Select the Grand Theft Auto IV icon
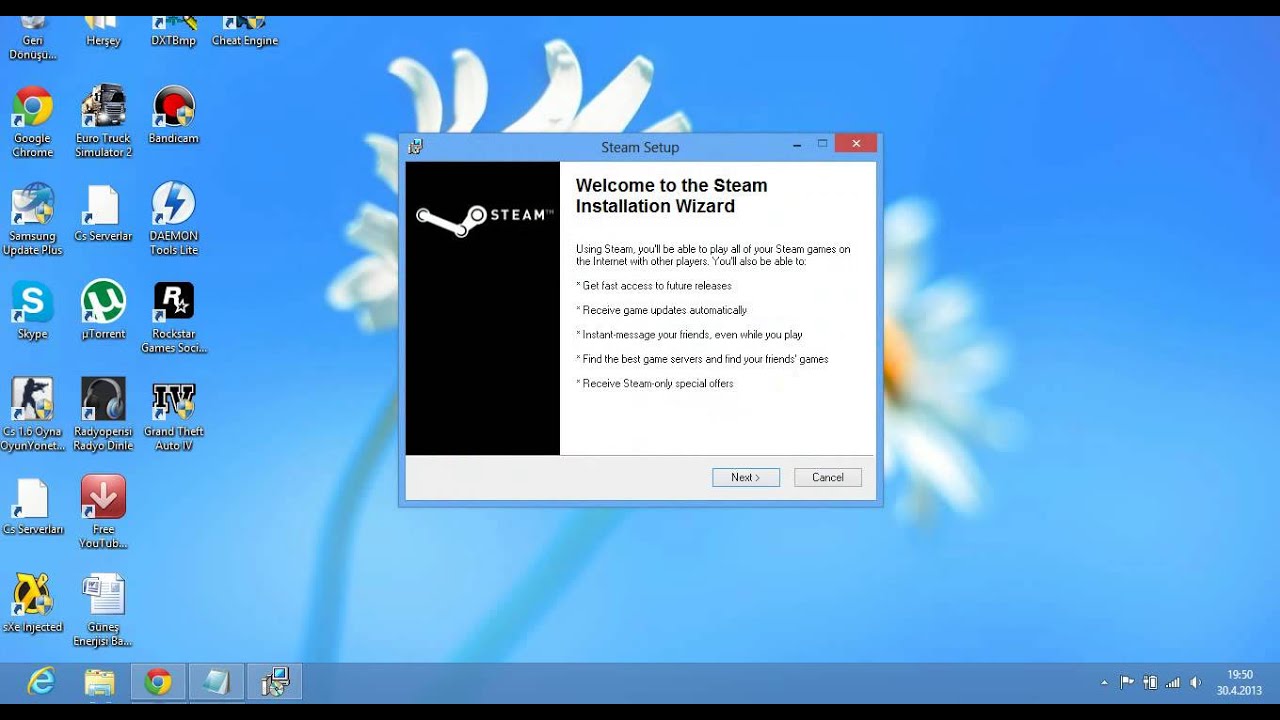 [174, 415]
